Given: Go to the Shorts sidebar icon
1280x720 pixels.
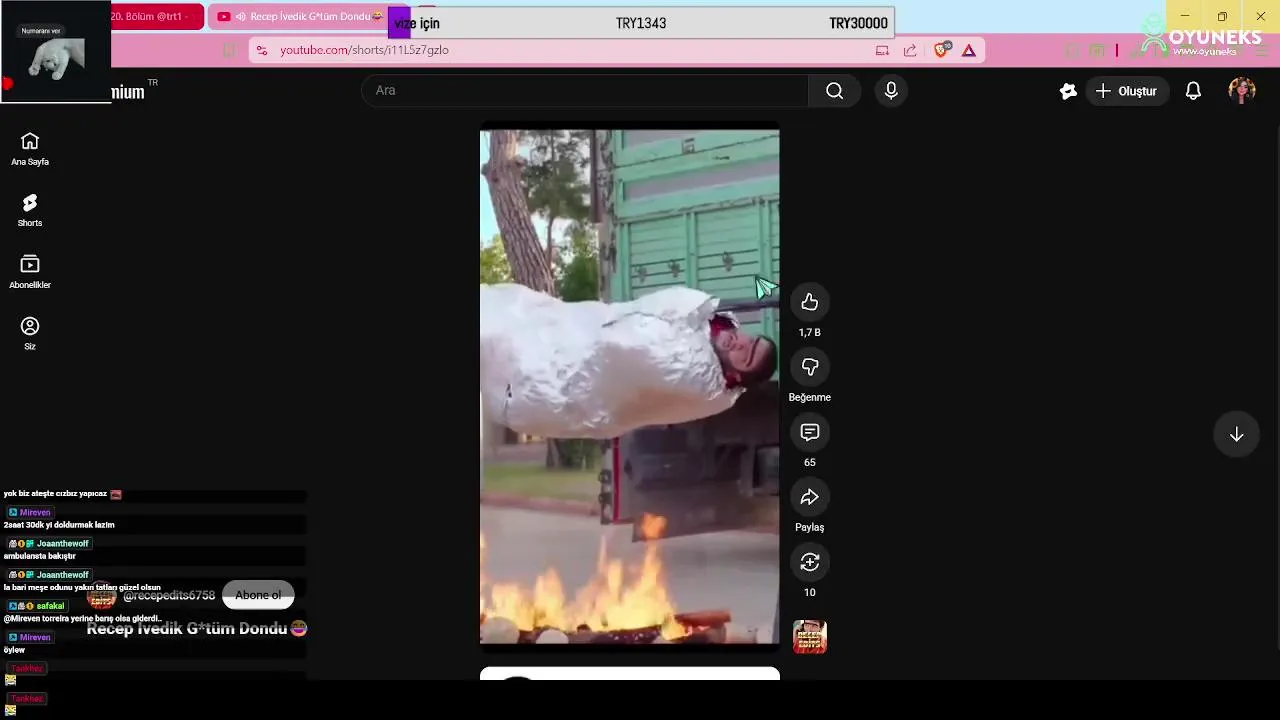Looking at the screenshot, I should [30, 203].
